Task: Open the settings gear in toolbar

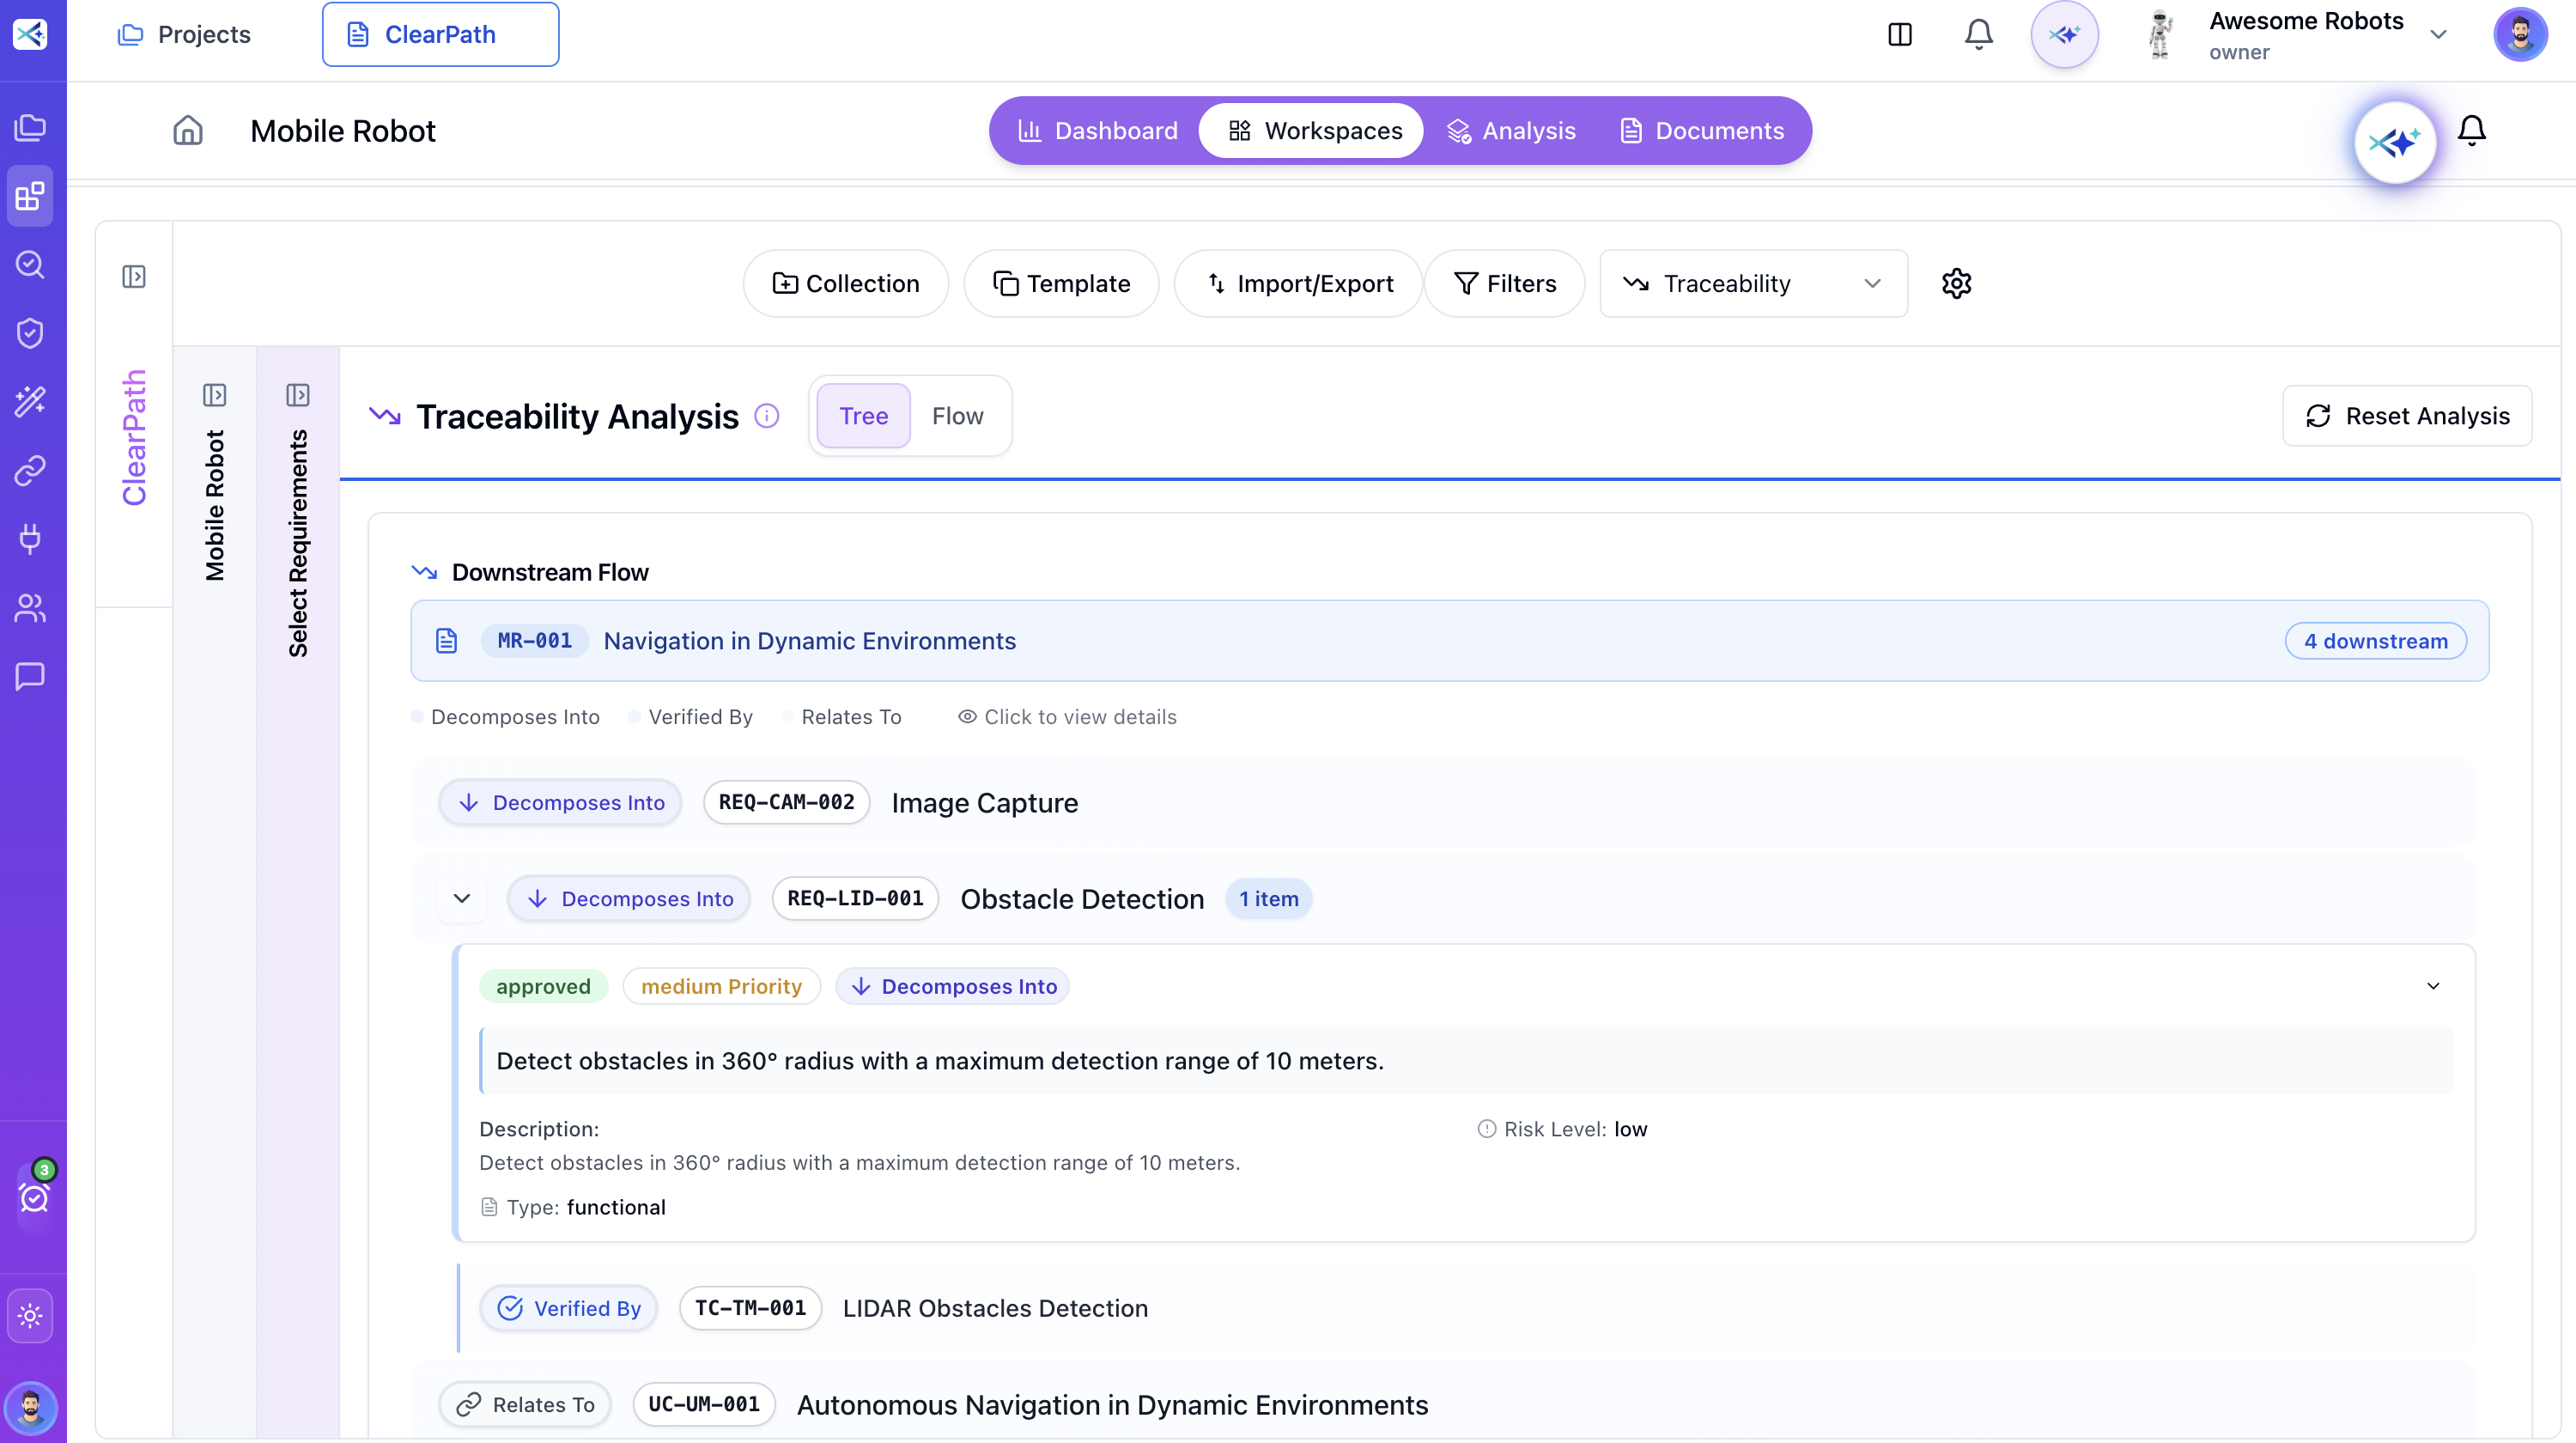Action: [x=1956, y=284]
